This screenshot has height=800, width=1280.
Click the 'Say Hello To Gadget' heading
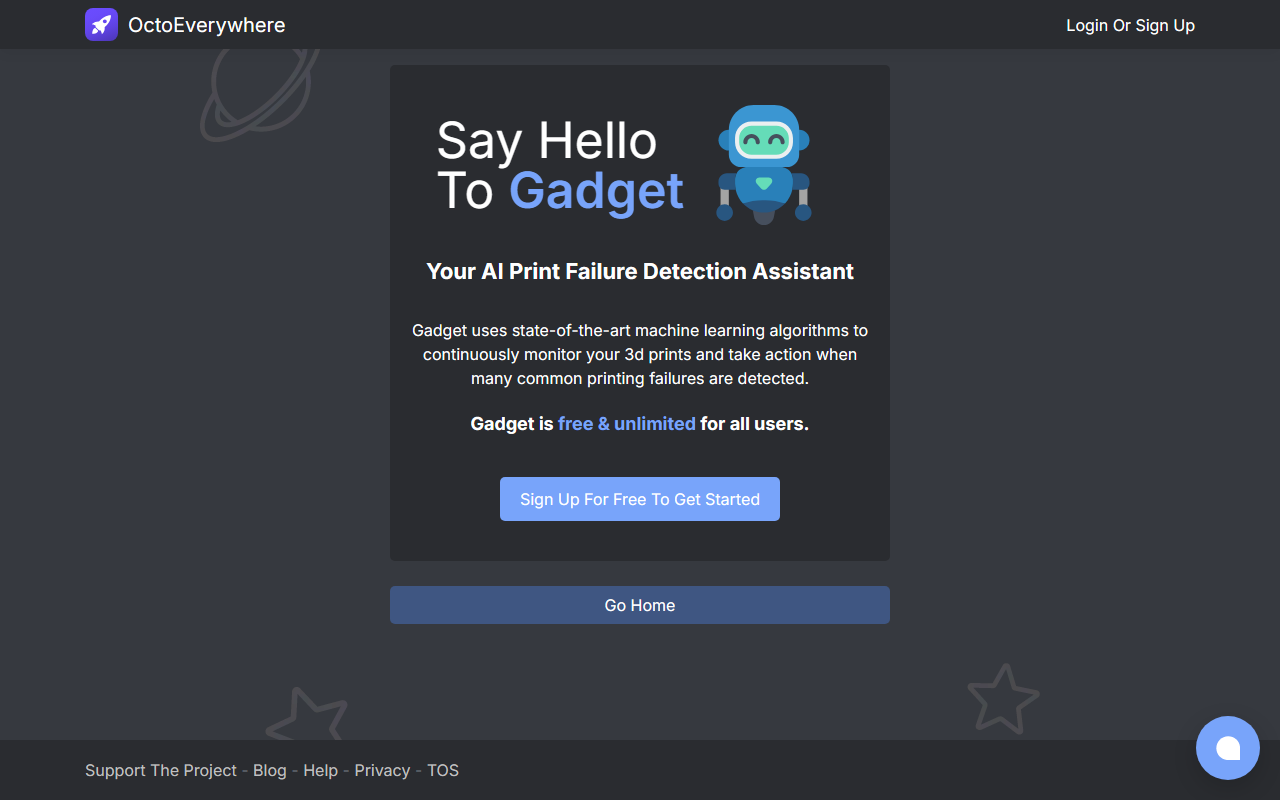click(x=560, y=166)
